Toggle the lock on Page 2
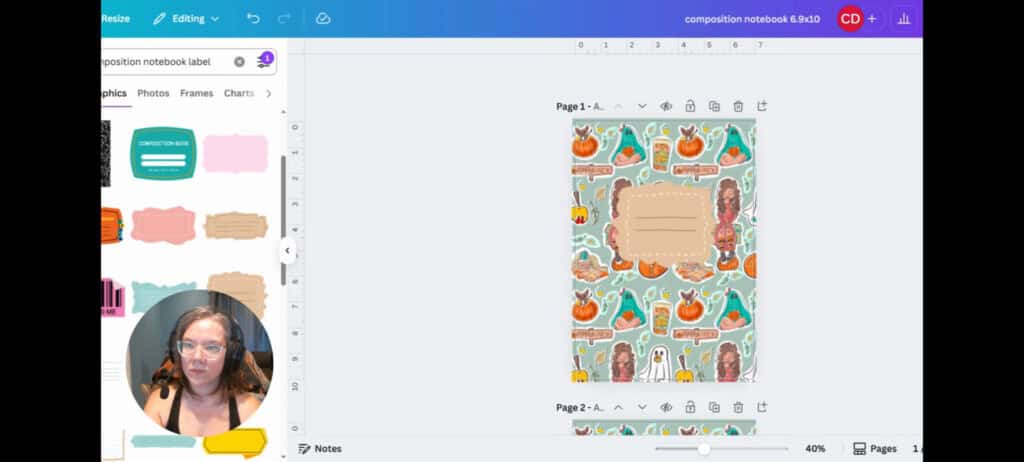1024x462 pixels. [x=690, y=408]
